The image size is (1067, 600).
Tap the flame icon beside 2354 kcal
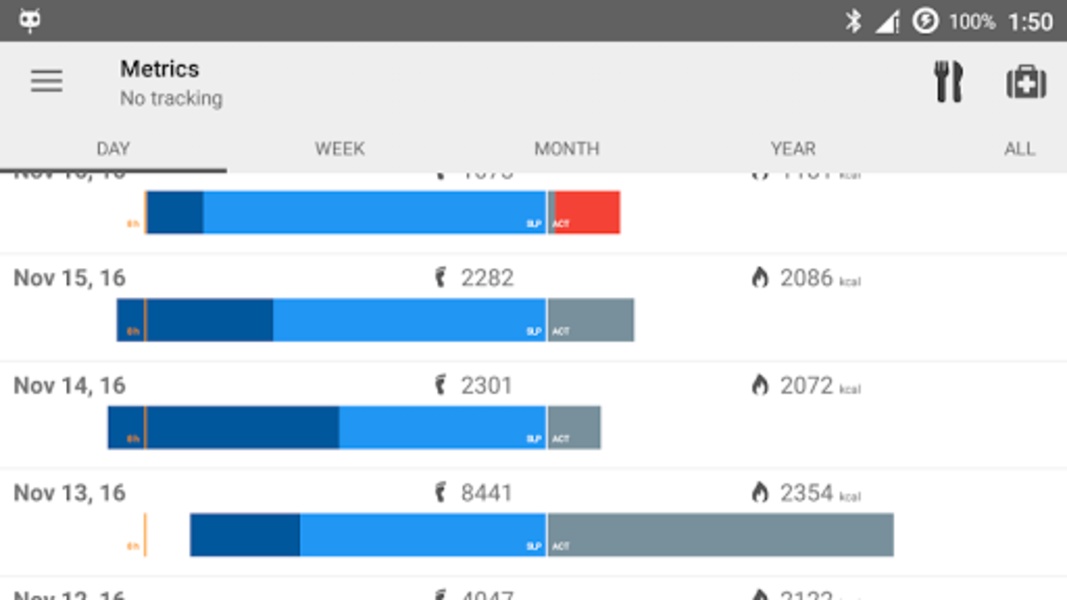click(x=760, y=493)
